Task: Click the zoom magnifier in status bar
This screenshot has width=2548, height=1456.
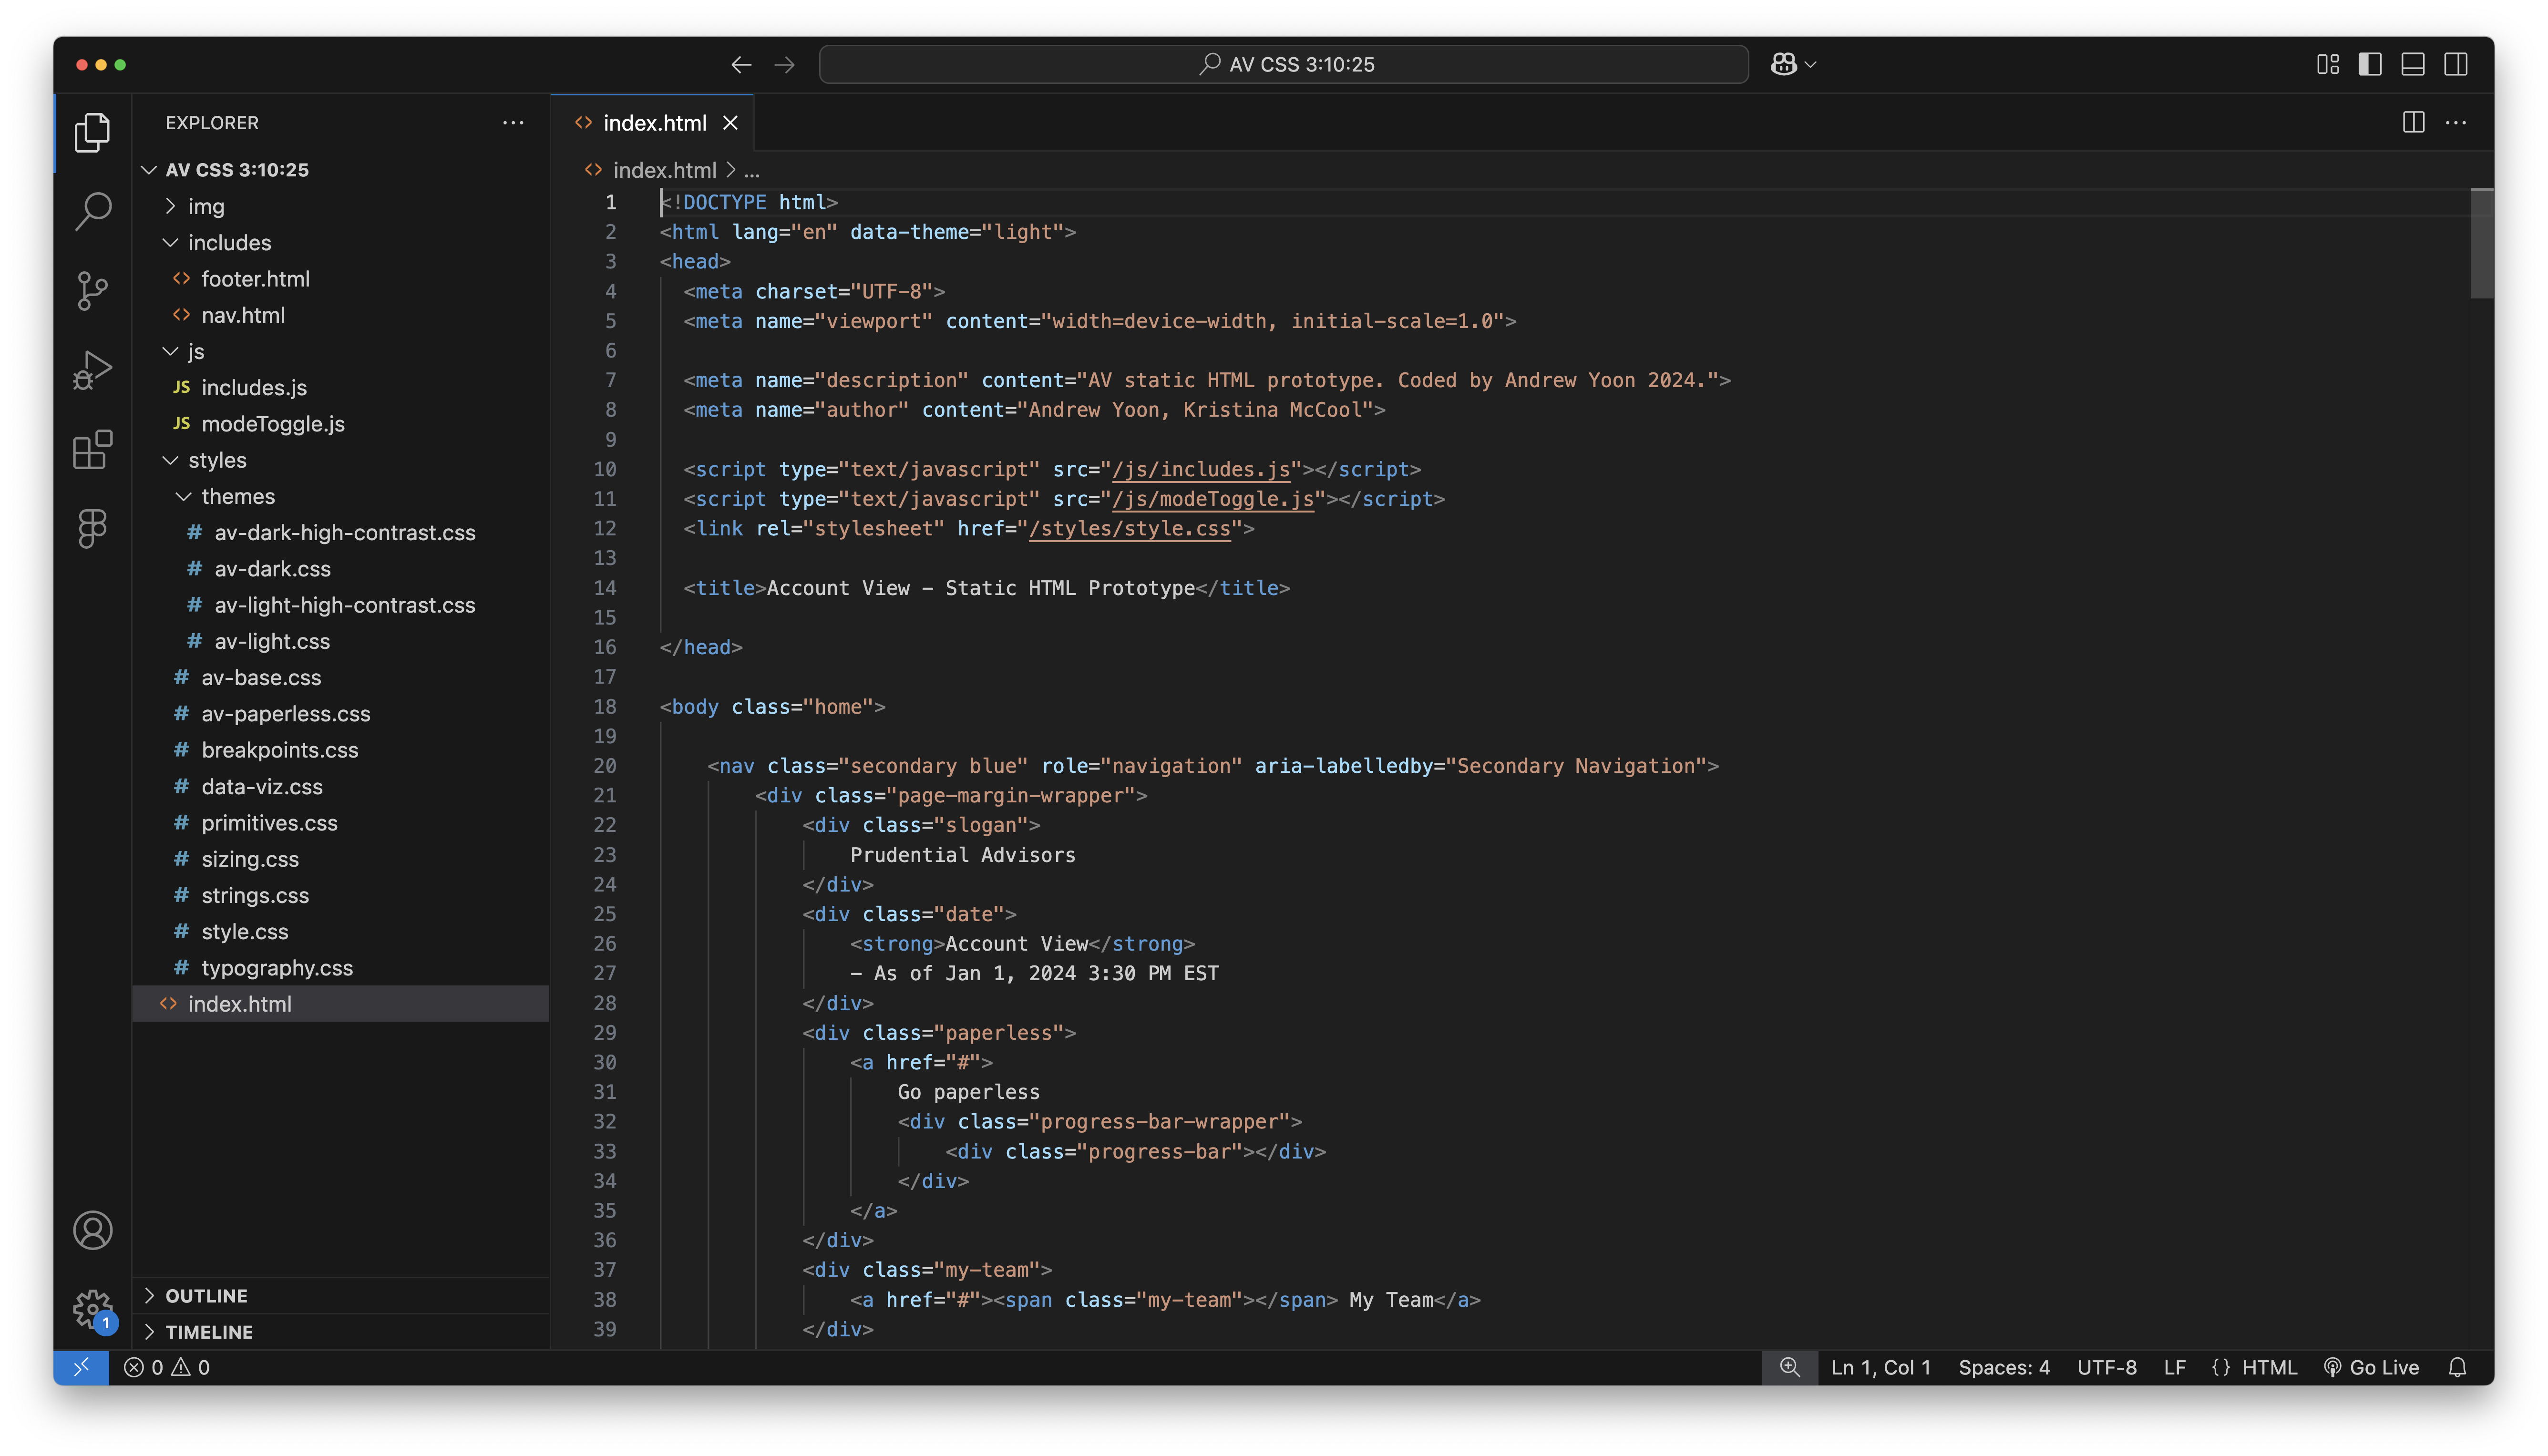Action: (x=1789, y=1367)
